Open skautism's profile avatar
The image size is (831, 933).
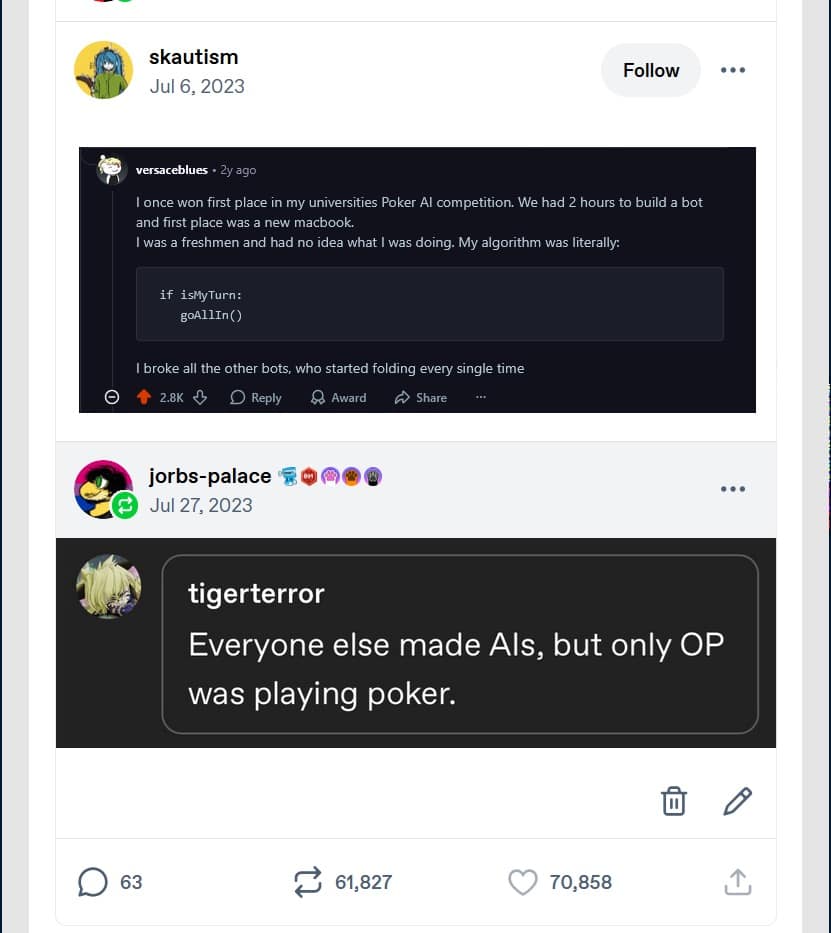tap(103, 70)
